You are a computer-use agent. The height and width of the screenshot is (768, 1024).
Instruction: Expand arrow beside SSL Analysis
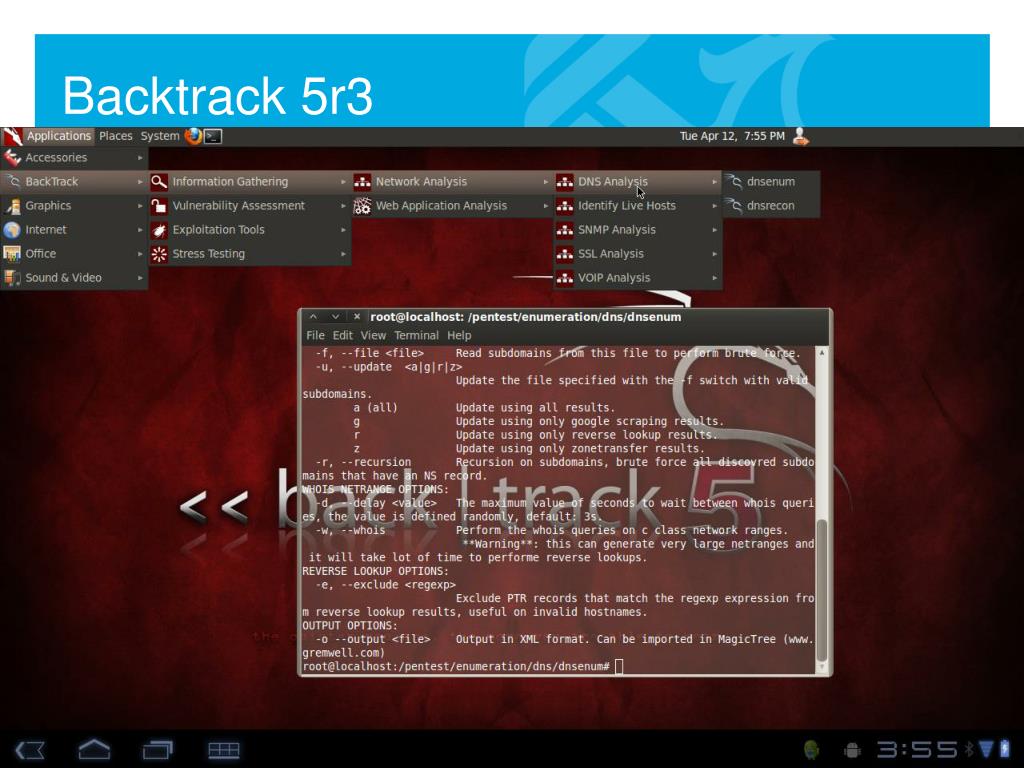(x=714, y=253)
